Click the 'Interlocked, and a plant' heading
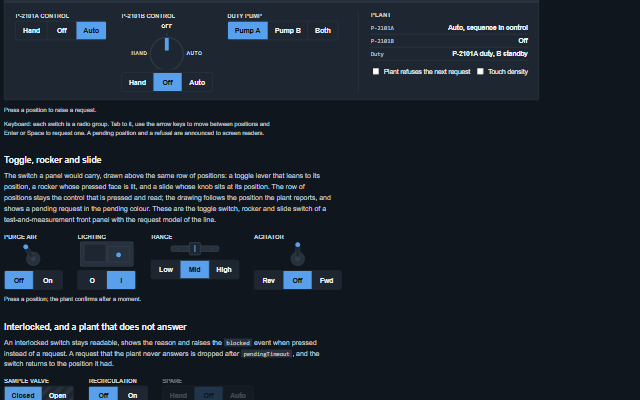This screenshot has height=400, width=640. (x=95, y=327)
